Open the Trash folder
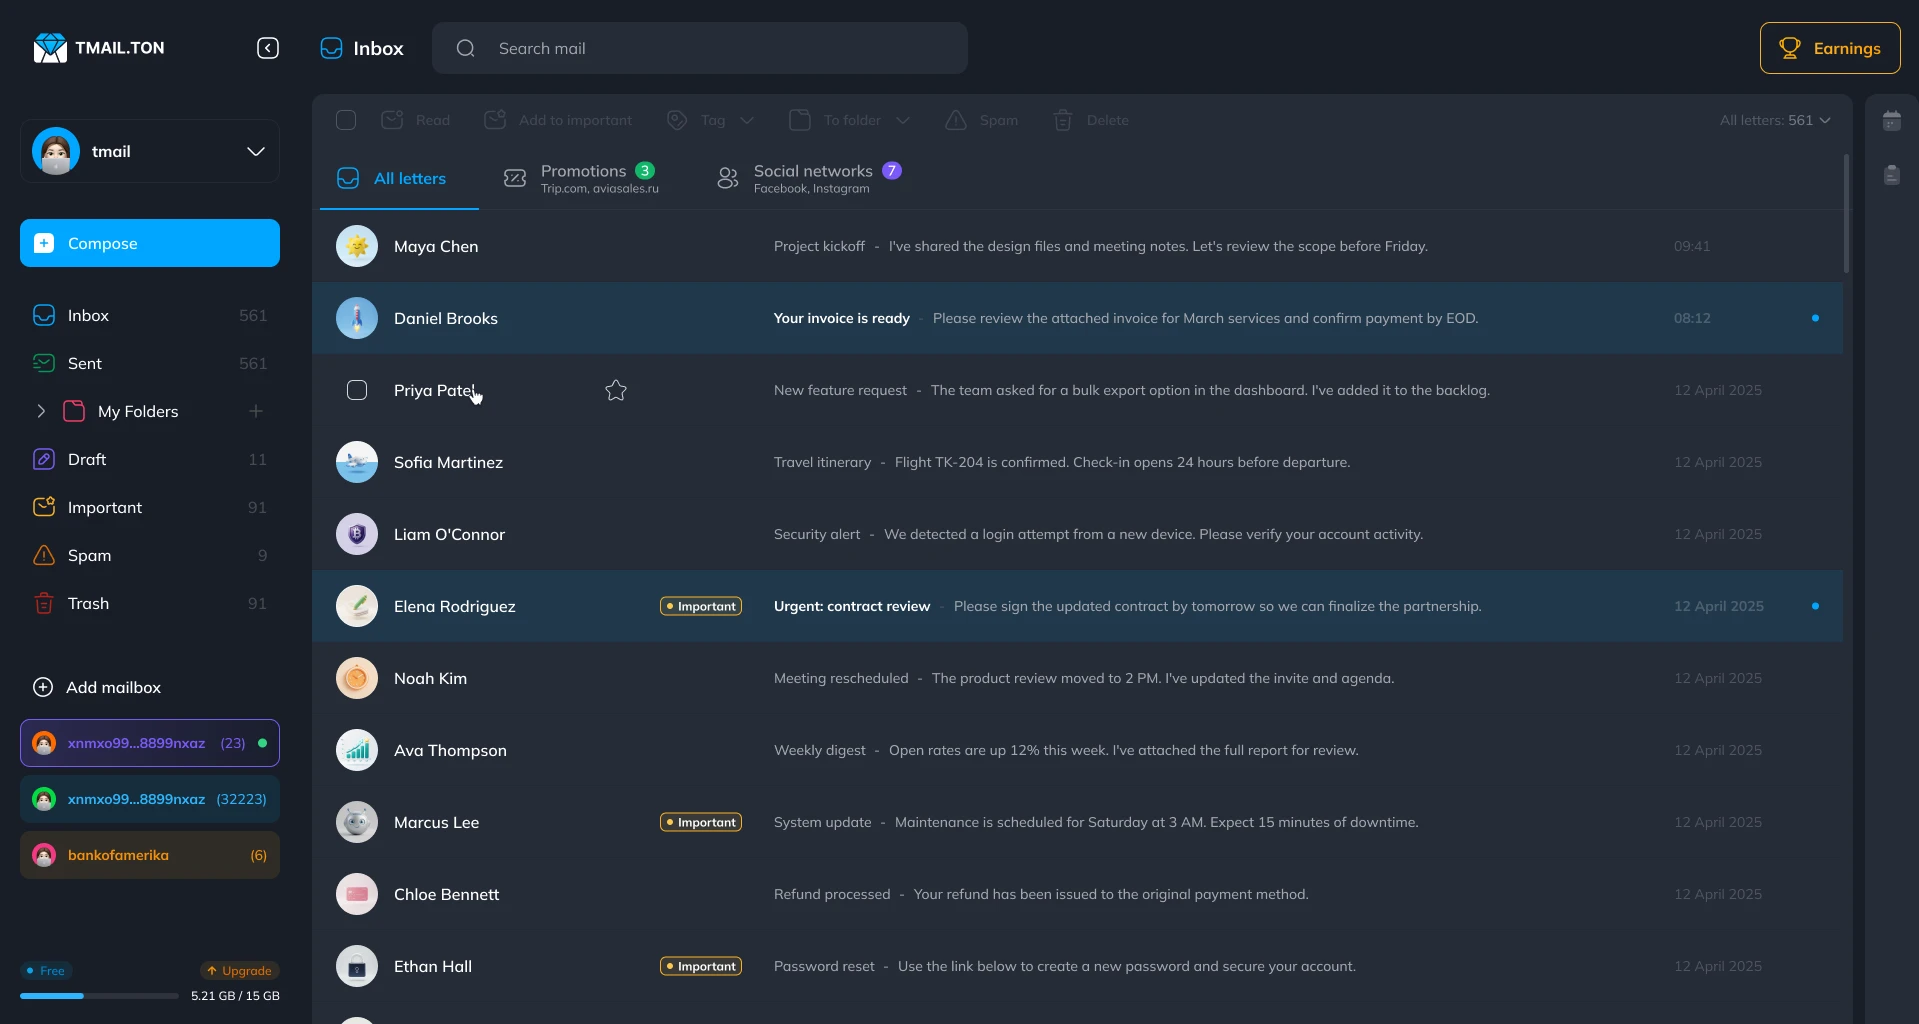The height and width of the screenshot is (1024, 1919). (x=150, y=603)
